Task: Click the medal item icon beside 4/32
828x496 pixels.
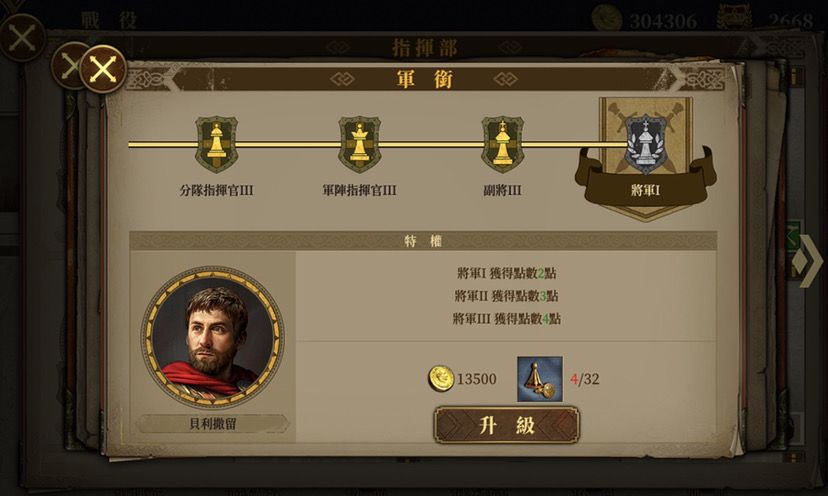Action: 540,379
